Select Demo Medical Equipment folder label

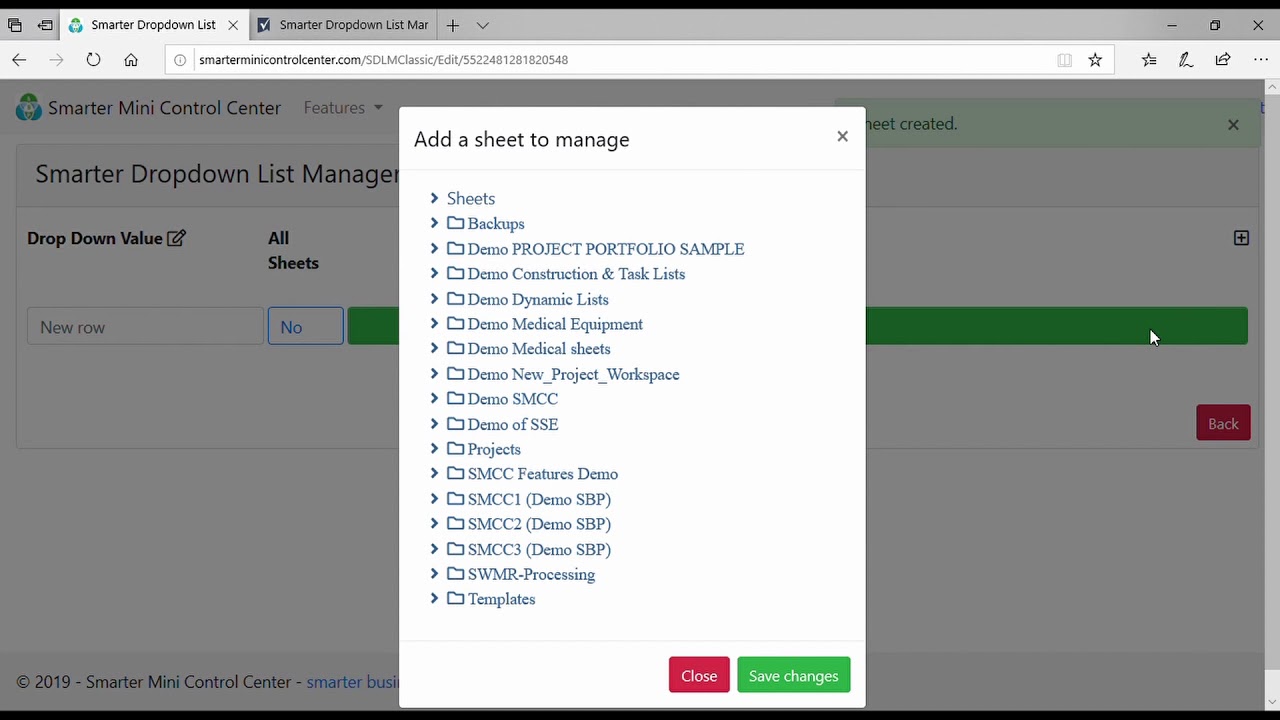(555, 324)
